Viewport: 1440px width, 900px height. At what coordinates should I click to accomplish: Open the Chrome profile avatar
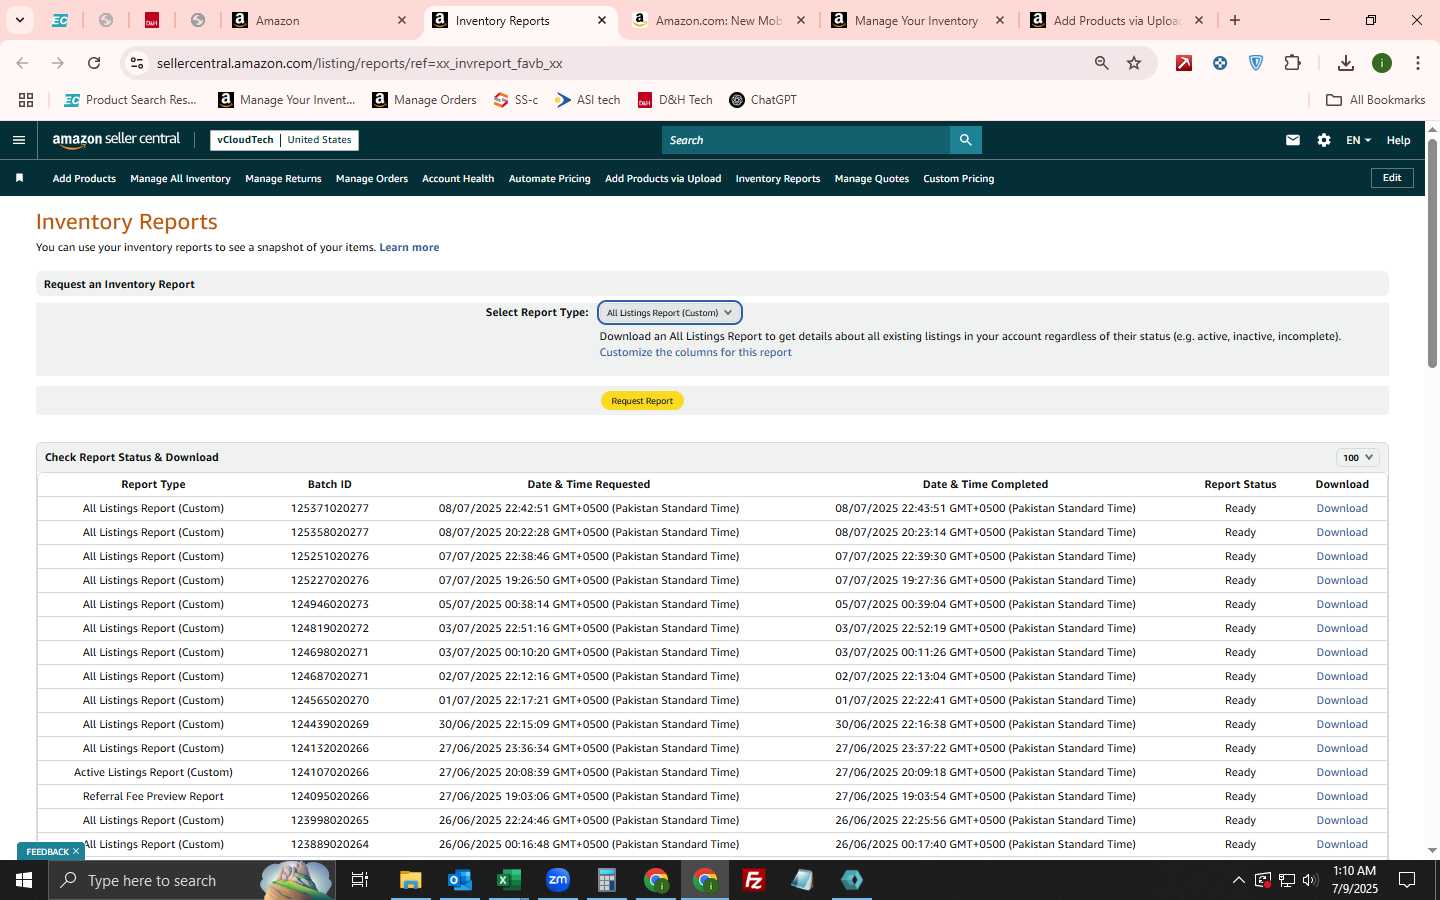coord(1382,63)
